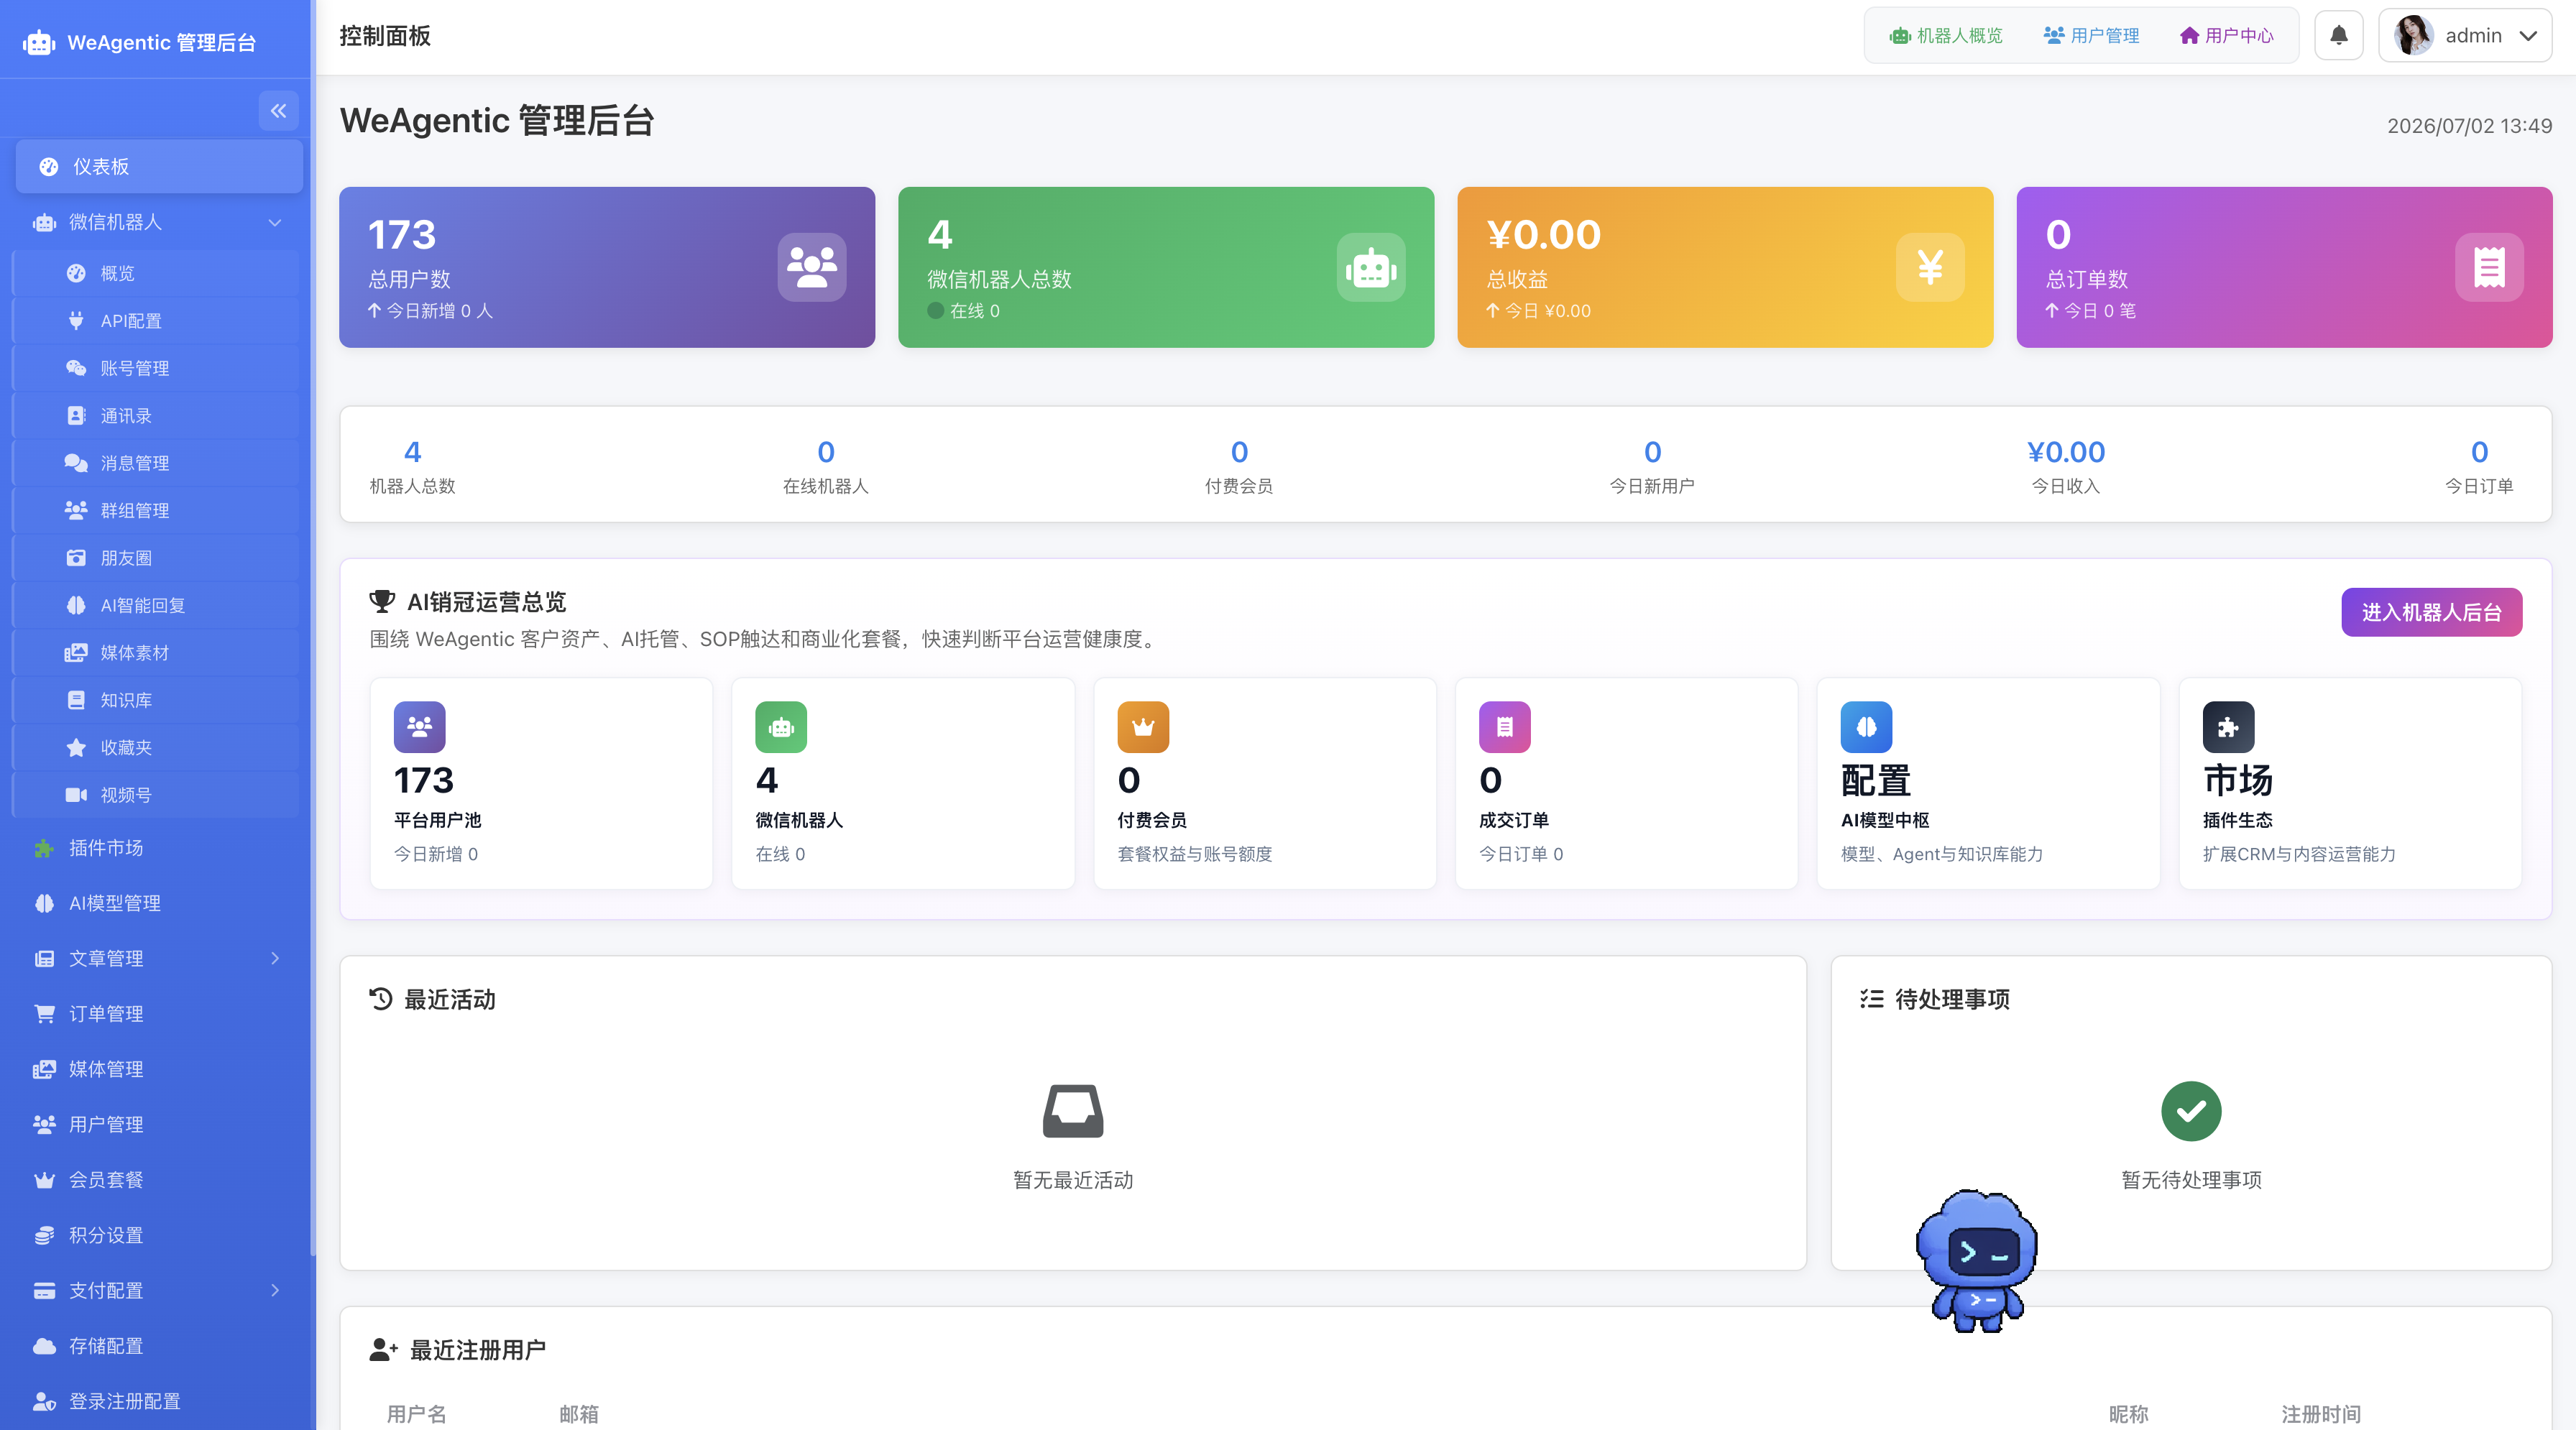The image size is (2576, 1430).
Task: Click the green robot icon in 微信机器人 overview card
Action: [x=781, y=727]
